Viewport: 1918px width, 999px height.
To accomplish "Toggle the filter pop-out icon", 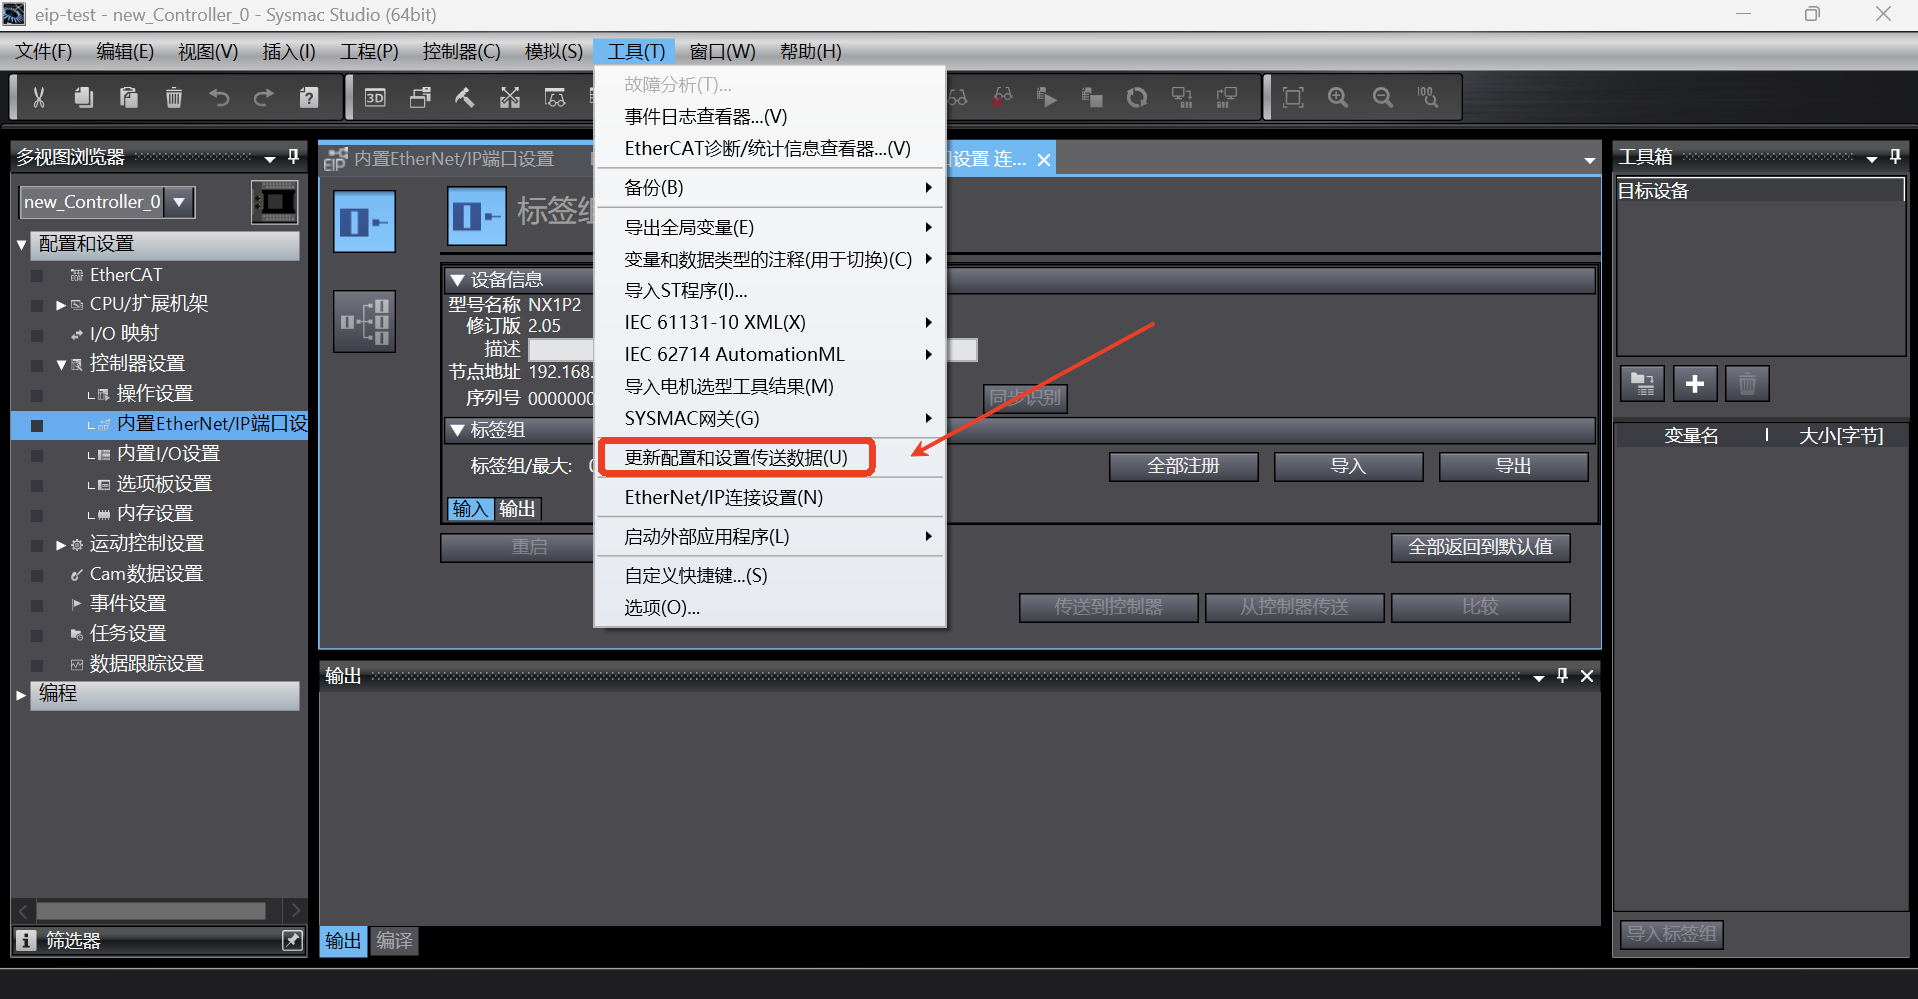I will pos(292,941).
